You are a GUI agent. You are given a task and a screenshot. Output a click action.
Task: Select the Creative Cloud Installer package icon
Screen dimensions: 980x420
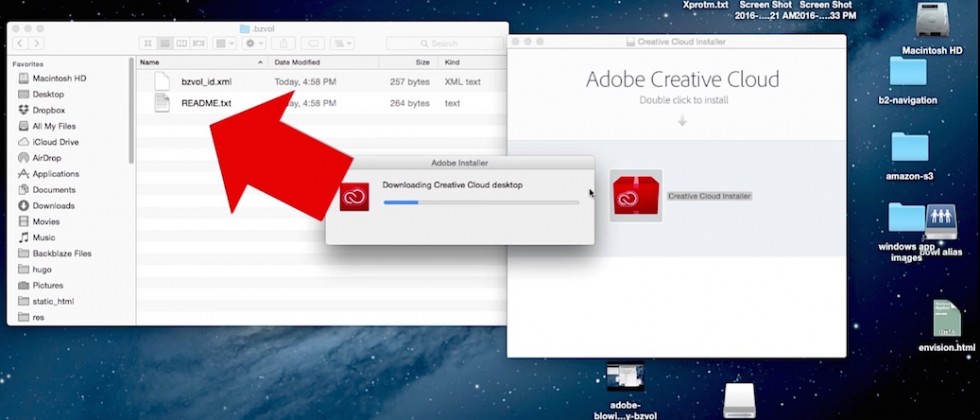pyautogui.click(x=636, y=196)
